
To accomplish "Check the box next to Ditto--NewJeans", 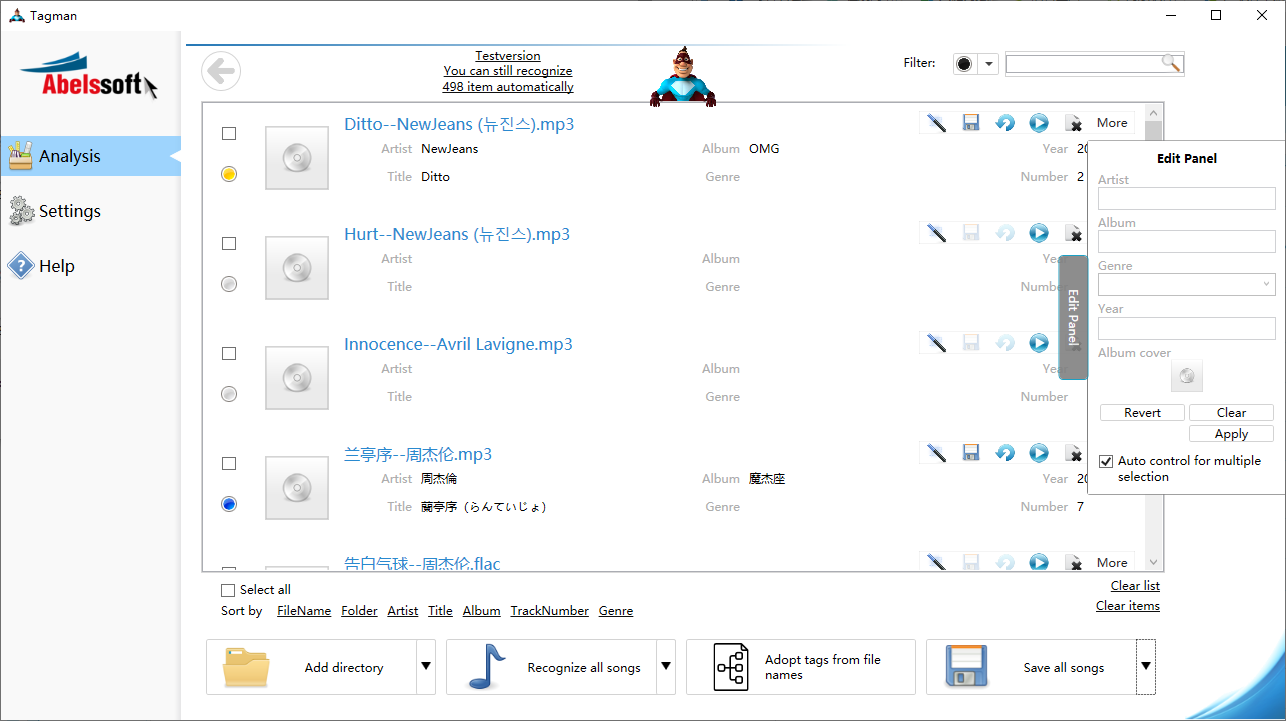I will point(228,132).
